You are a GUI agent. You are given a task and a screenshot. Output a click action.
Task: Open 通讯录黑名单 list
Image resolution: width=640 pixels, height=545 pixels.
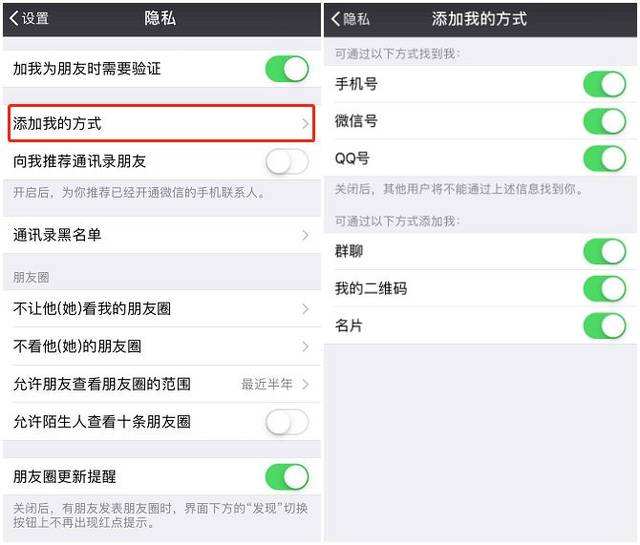click(162, 235)
